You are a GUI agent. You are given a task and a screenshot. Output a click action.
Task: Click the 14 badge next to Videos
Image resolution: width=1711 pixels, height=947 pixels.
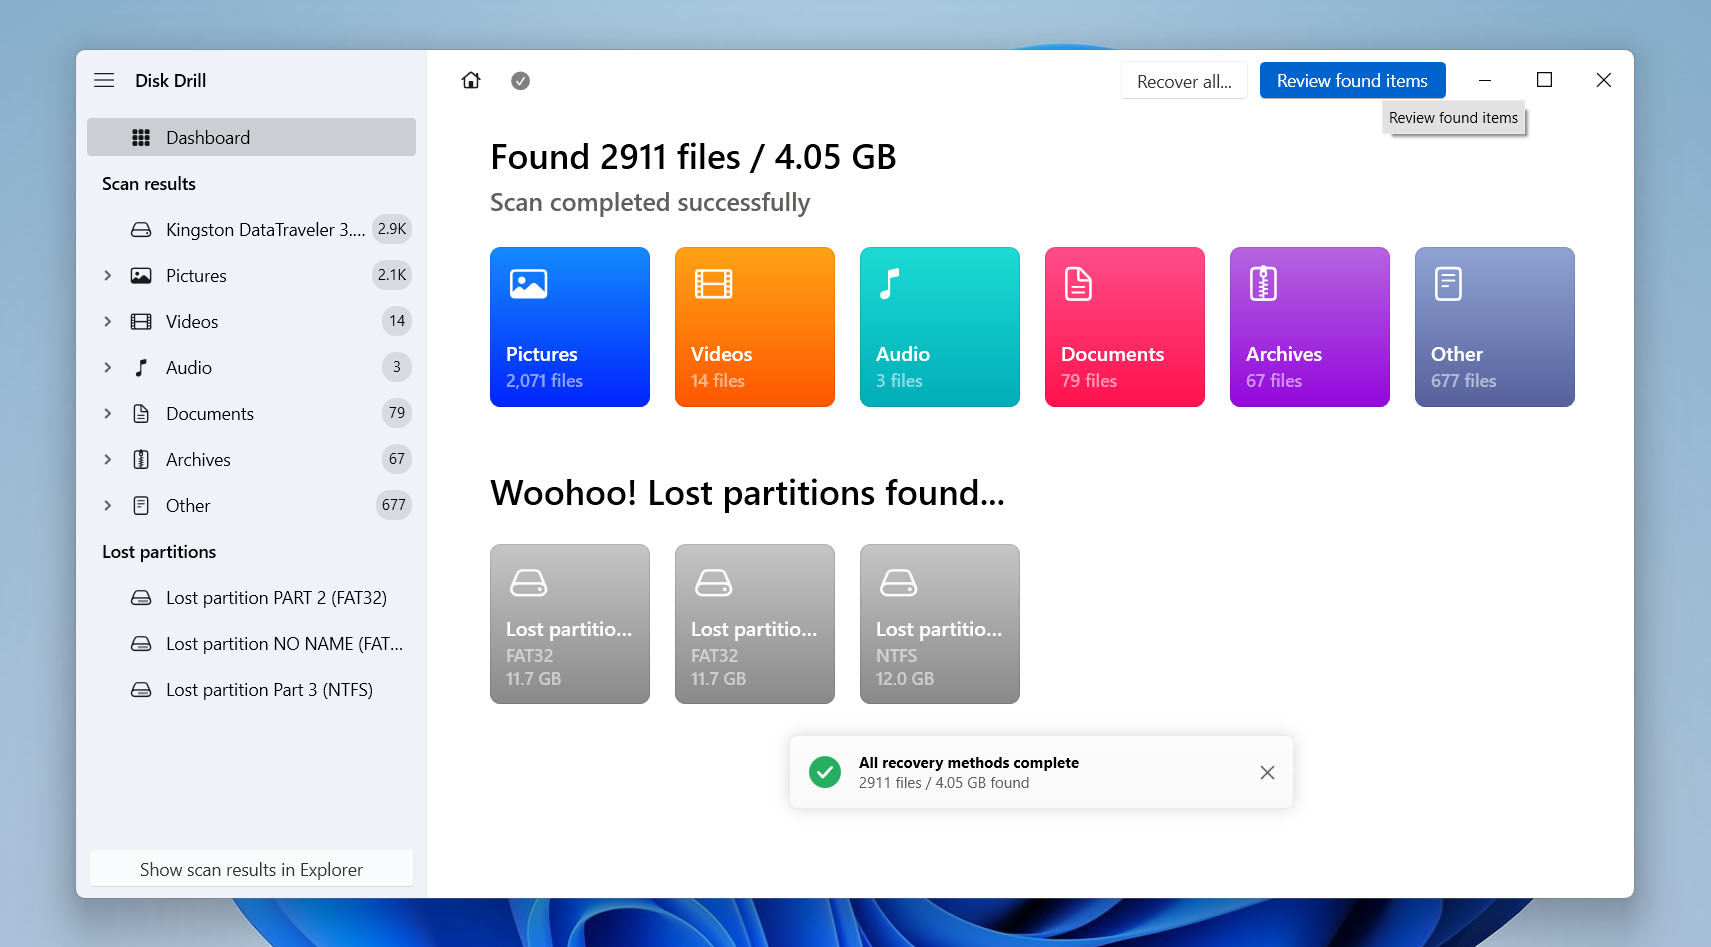397,321
